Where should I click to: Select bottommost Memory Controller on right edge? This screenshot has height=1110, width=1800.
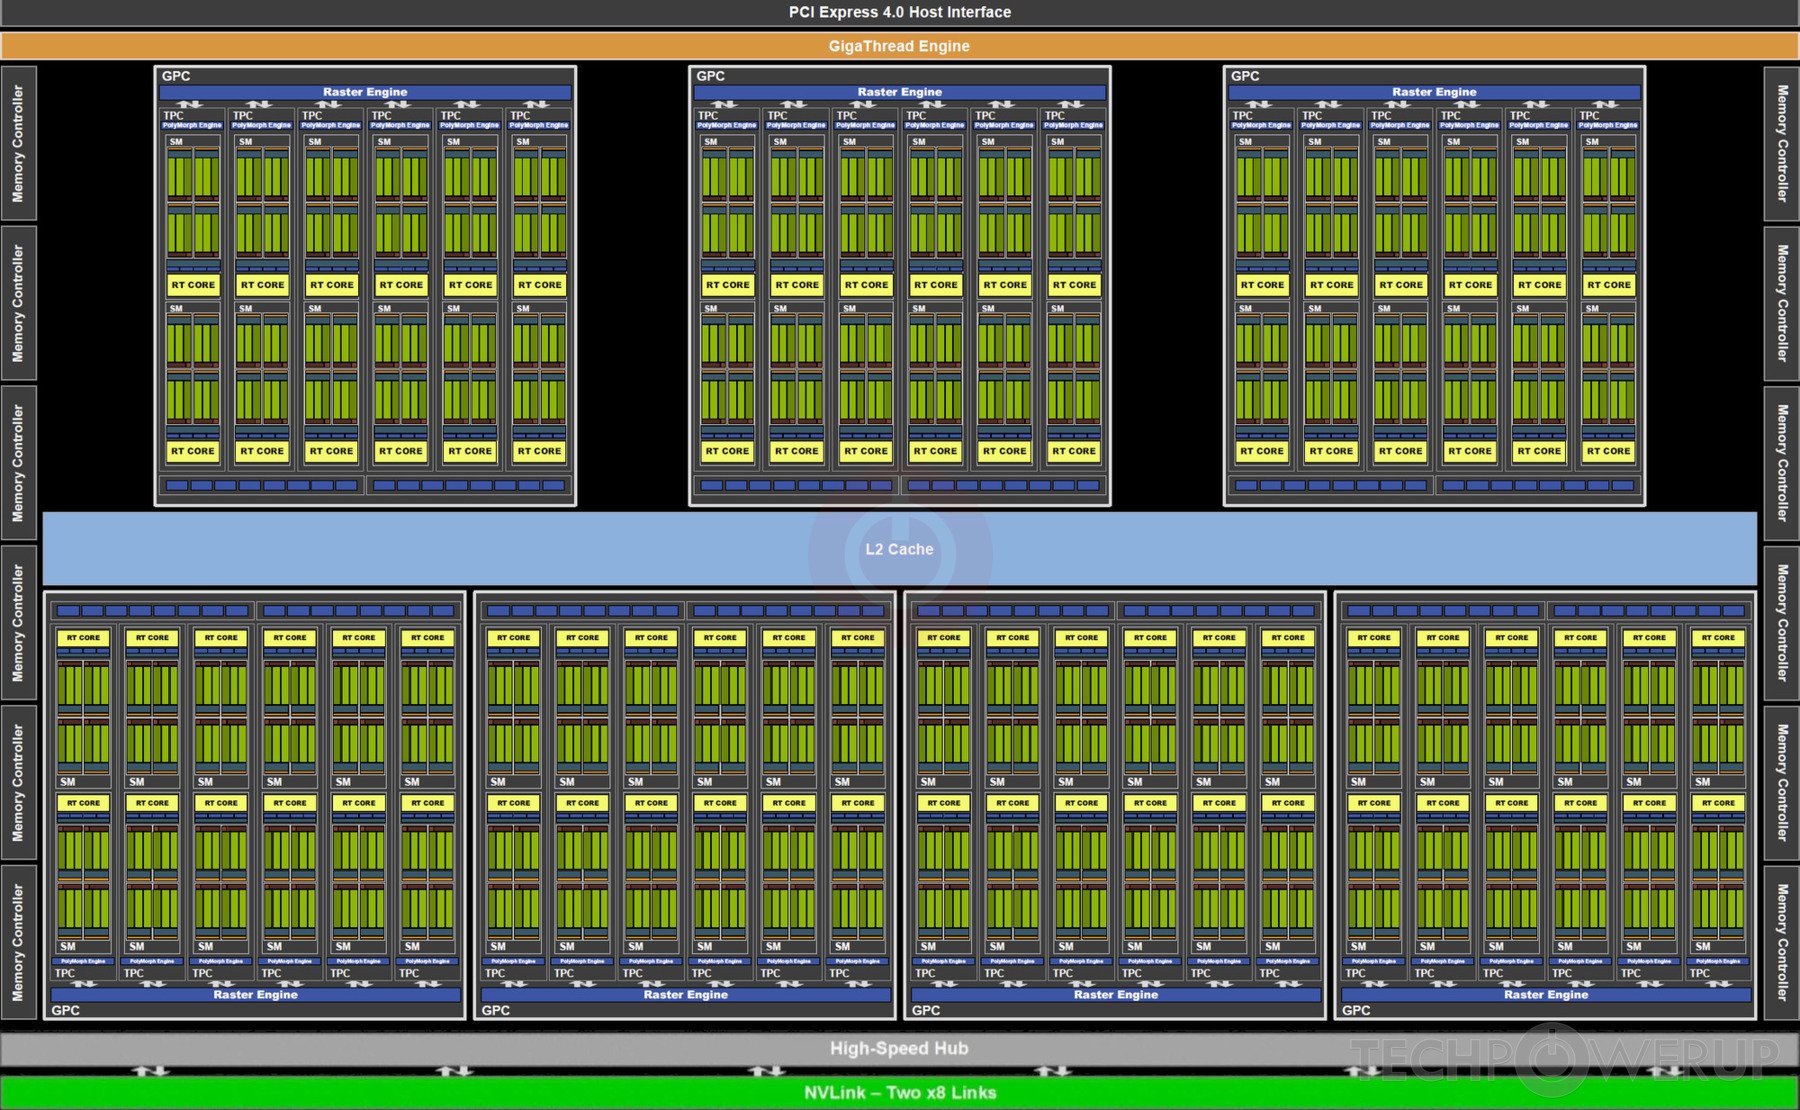[x=1781, y=942]
